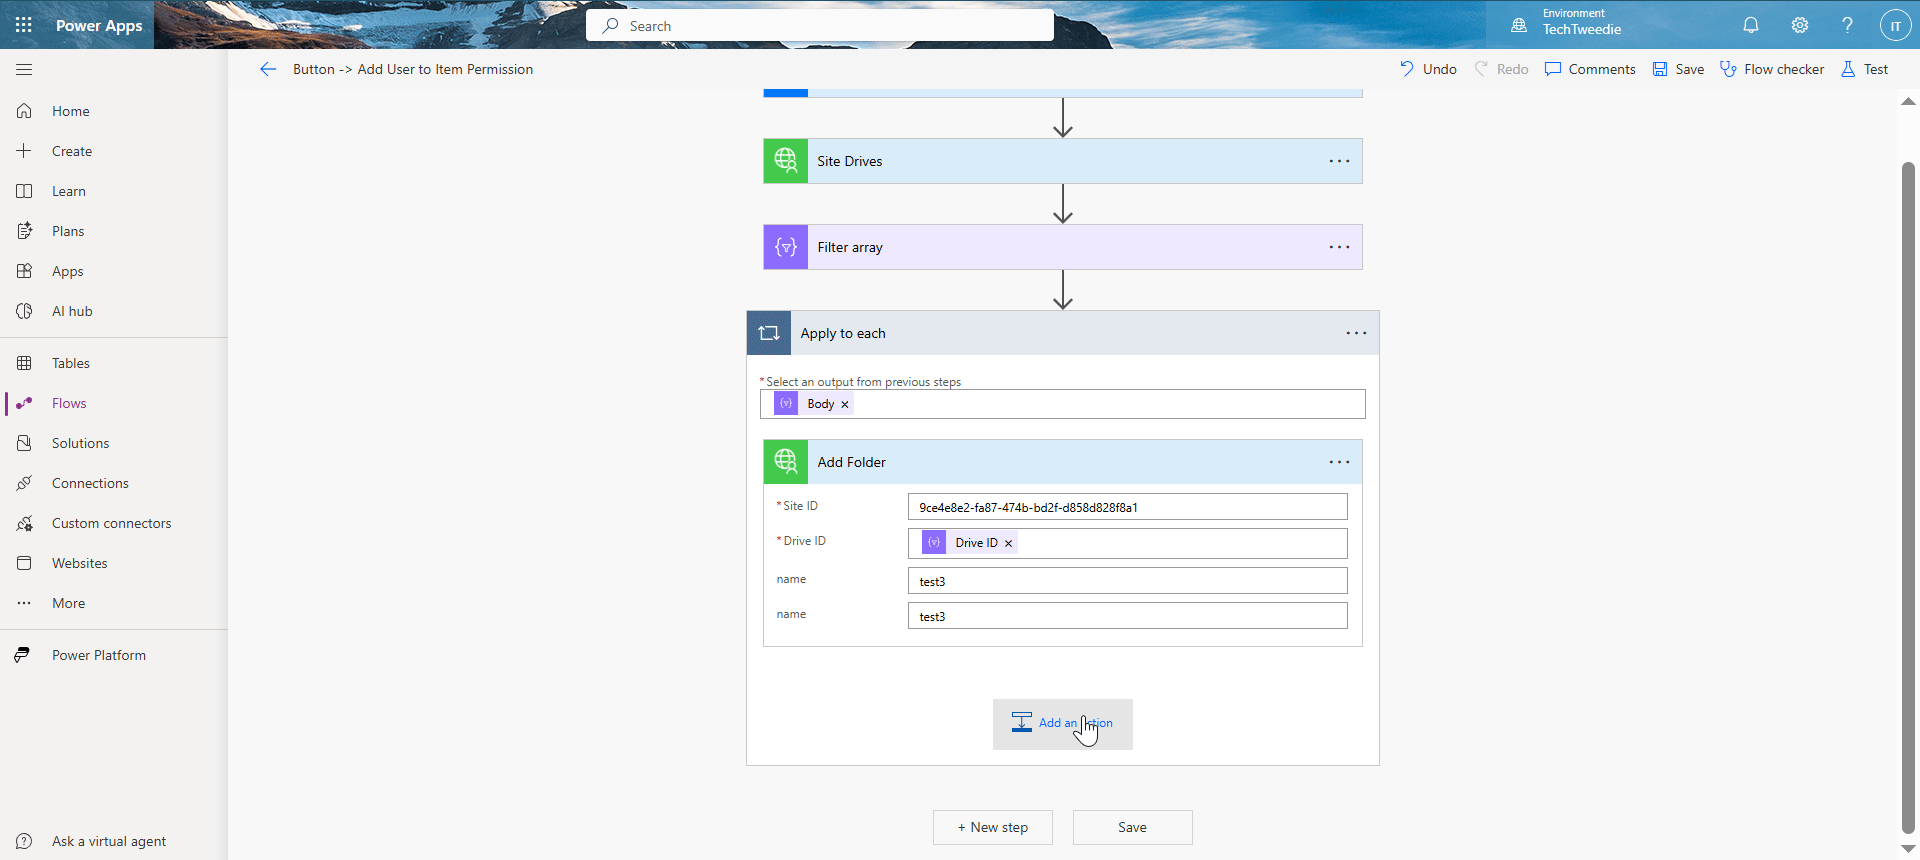Click the Site Drives globe icon
Screen dimensions: 1920x860
pyautogui.click(x=786, y=161)
